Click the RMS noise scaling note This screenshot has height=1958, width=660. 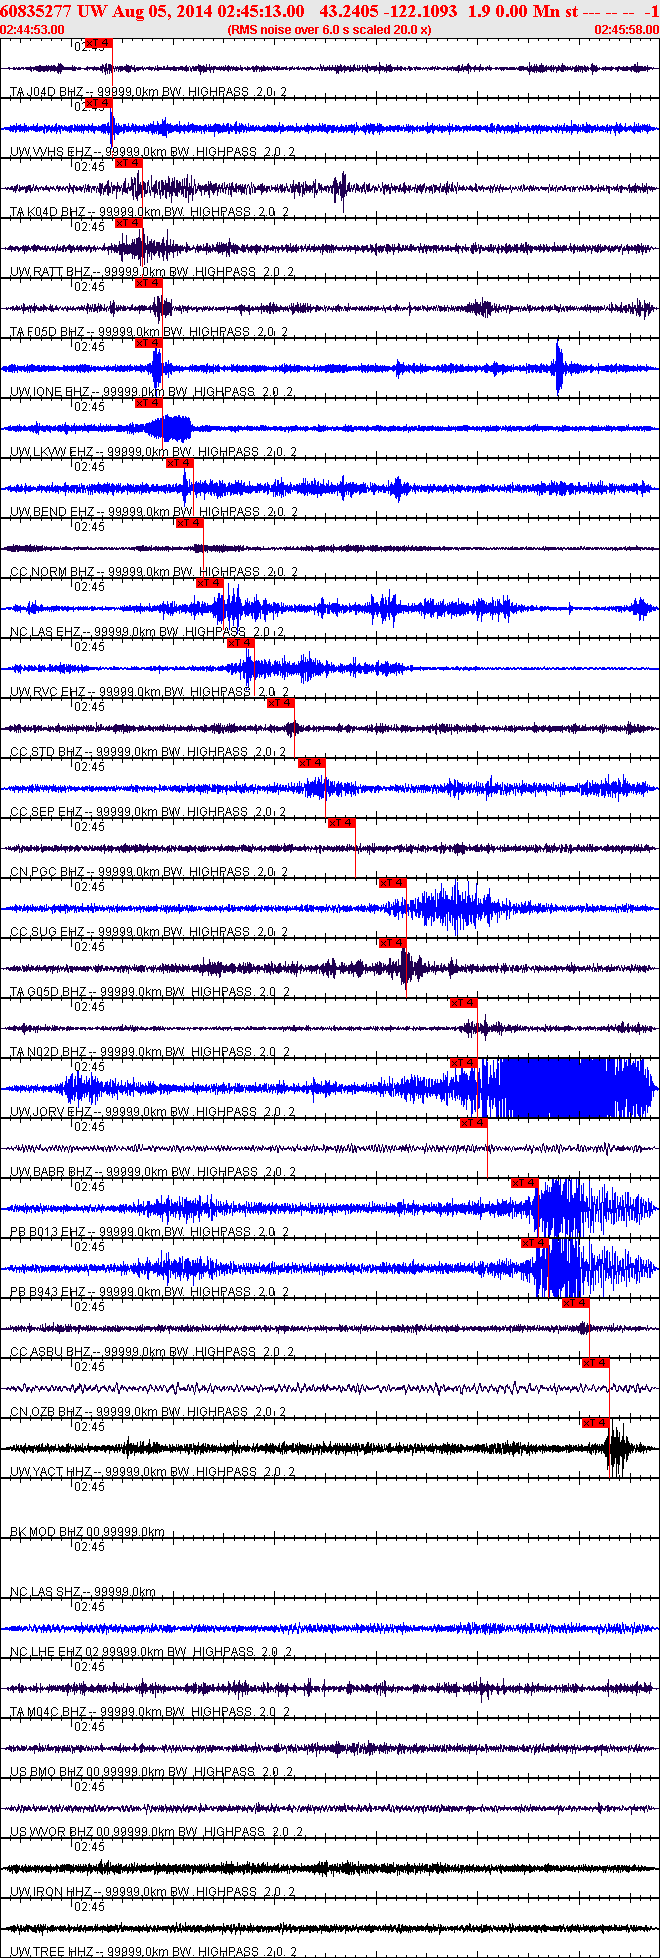coord(329,30)
